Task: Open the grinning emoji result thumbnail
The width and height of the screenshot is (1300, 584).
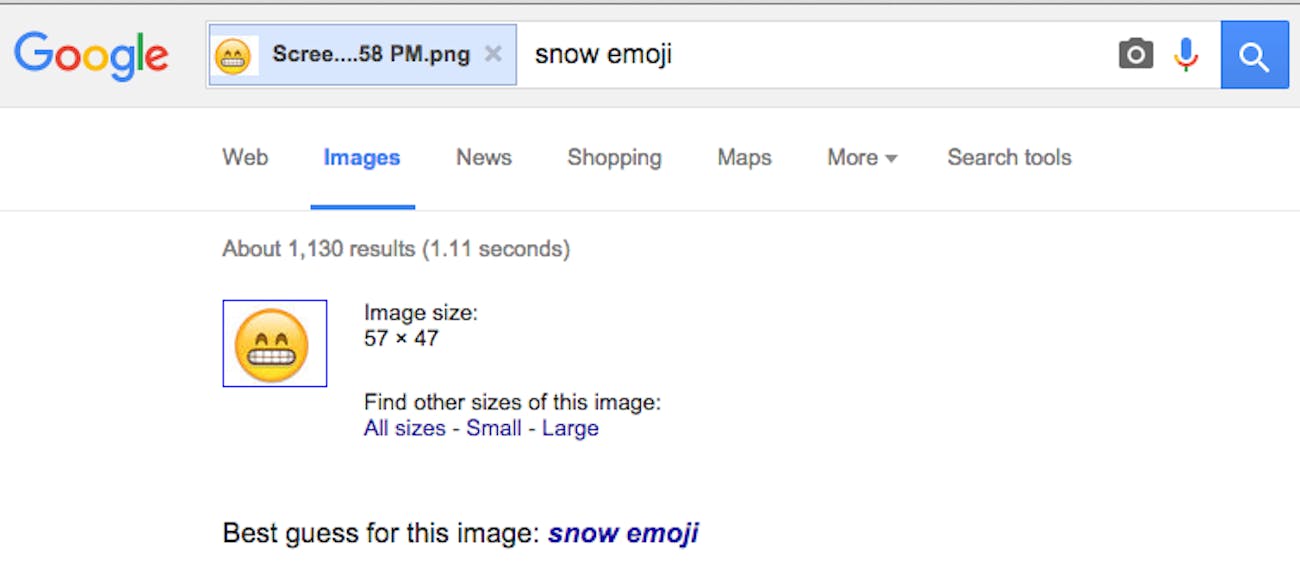Action: pyautogui.click(x=274, y=343)
